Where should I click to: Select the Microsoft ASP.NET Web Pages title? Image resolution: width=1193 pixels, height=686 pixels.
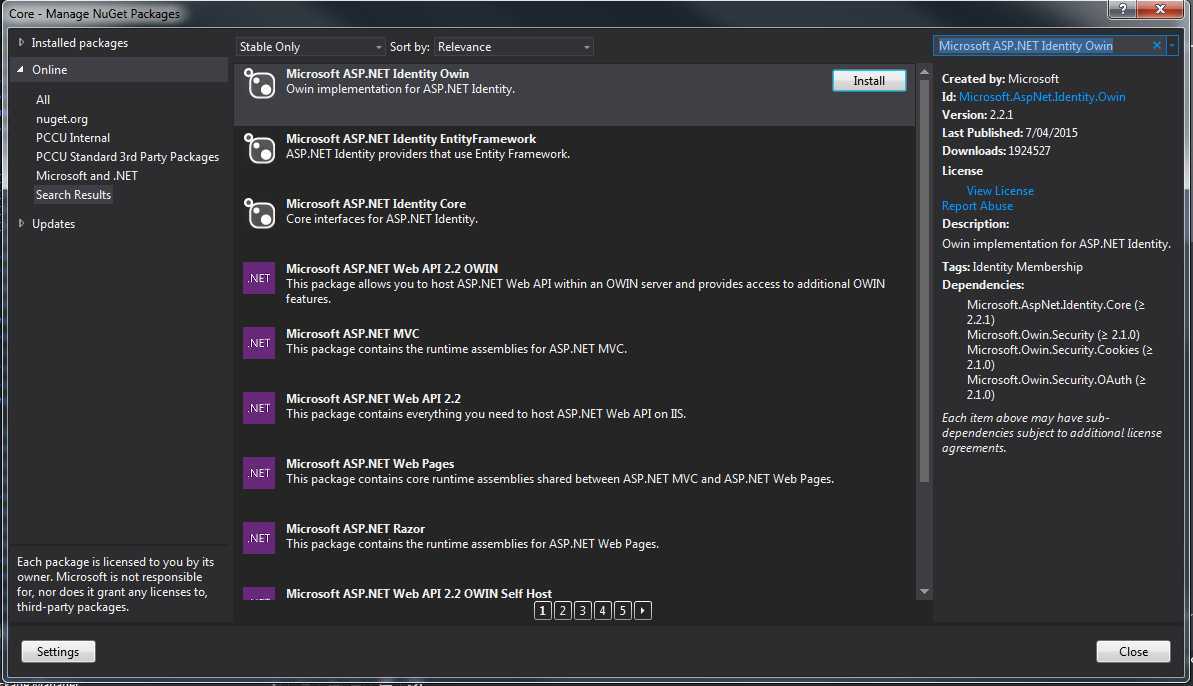point(370,464)
